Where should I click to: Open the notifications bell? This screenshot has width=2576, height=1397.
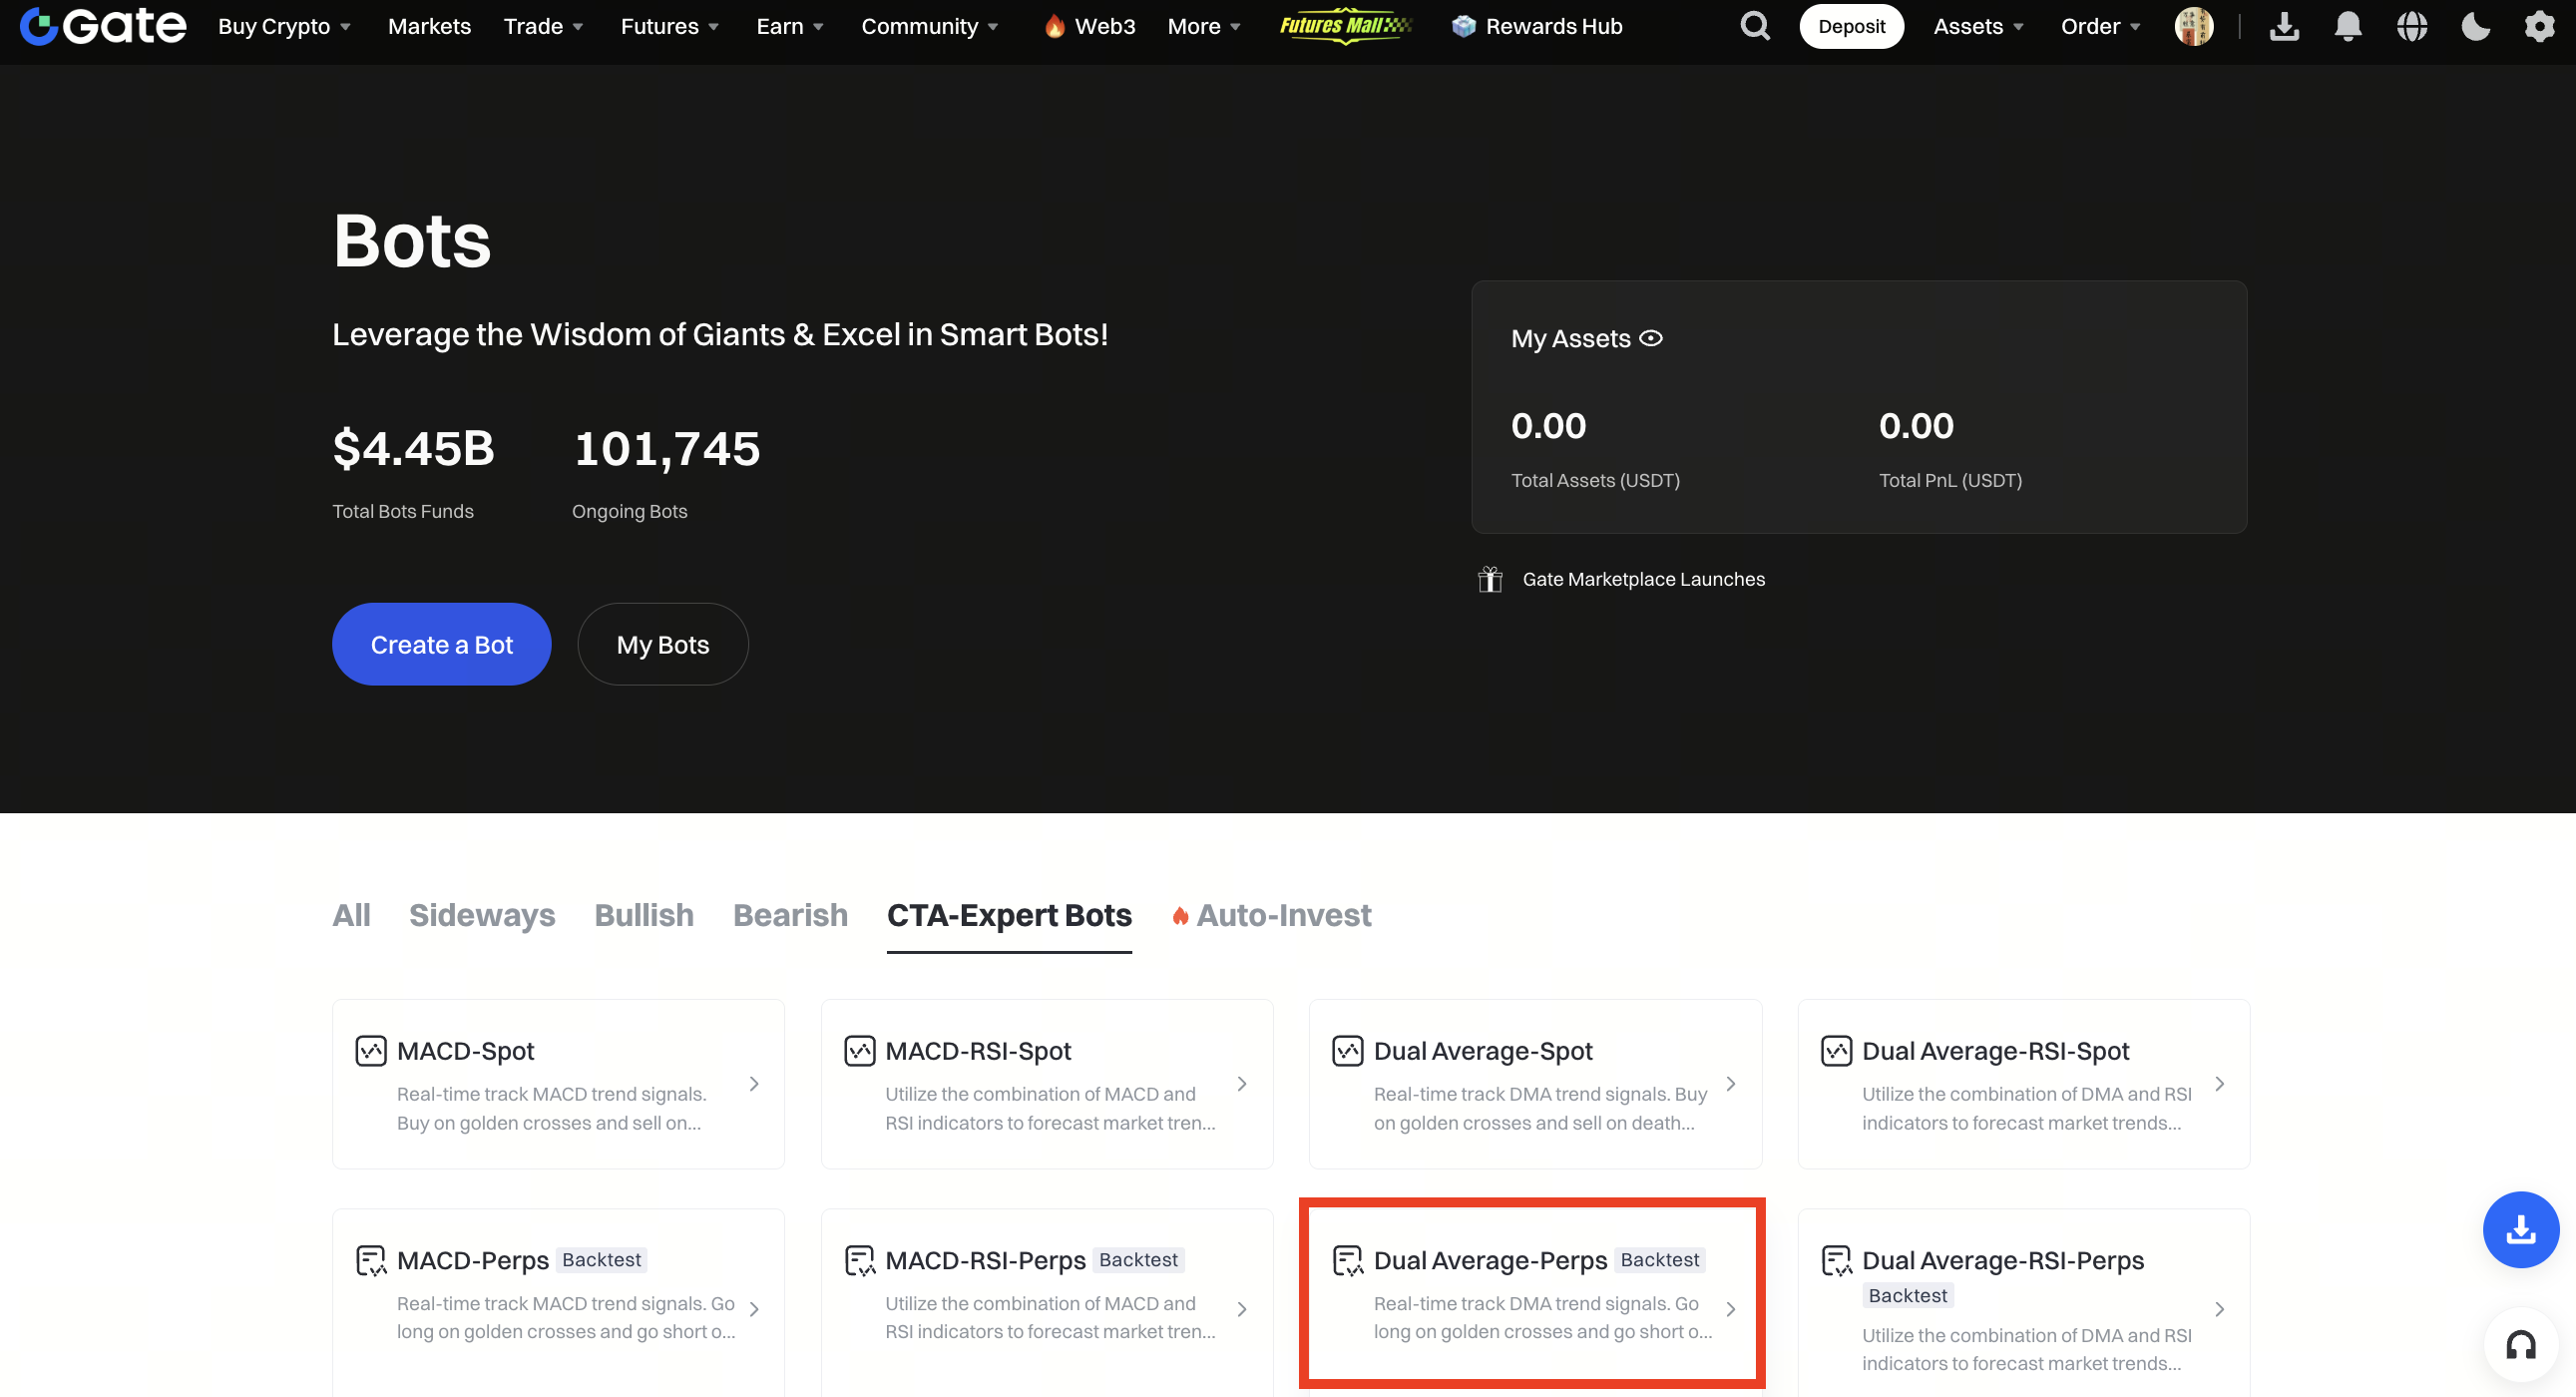click(2347, 26)
